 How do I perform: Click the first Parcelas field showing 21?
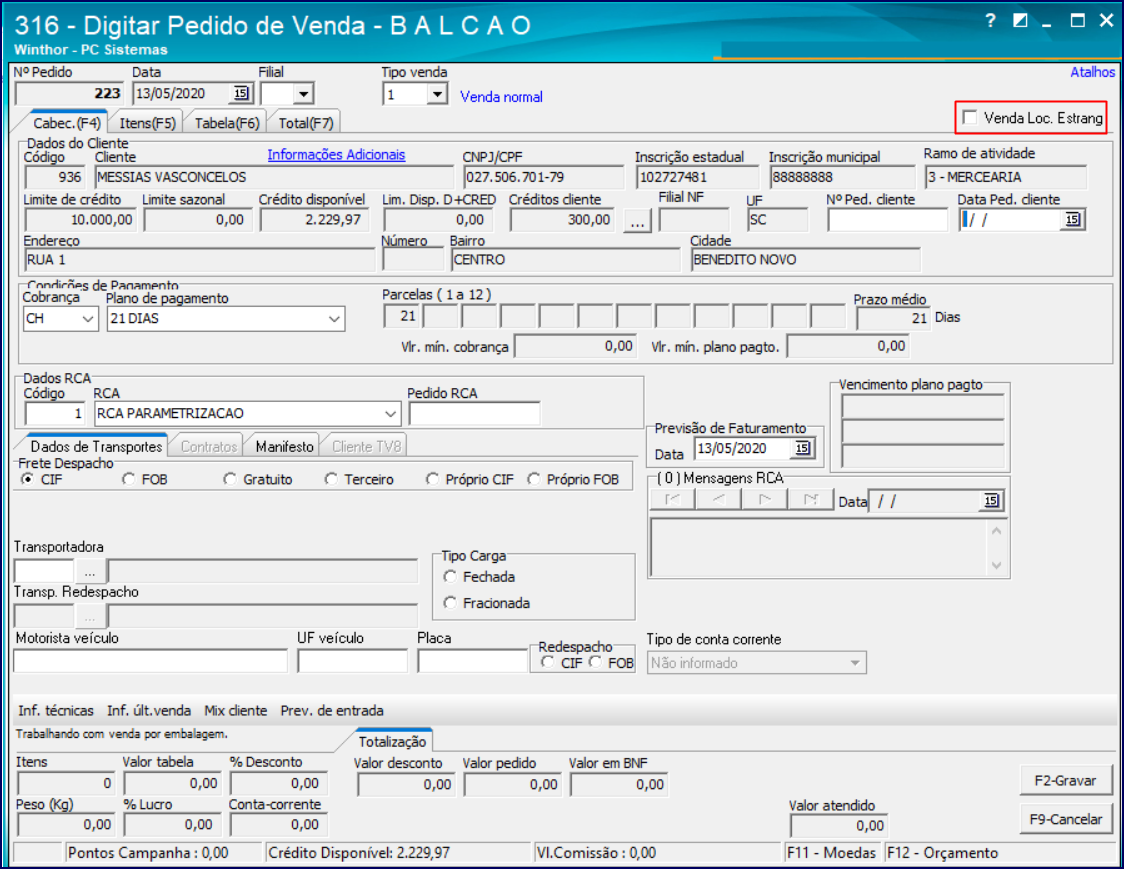pyautogui.click(x=401, y=316)
